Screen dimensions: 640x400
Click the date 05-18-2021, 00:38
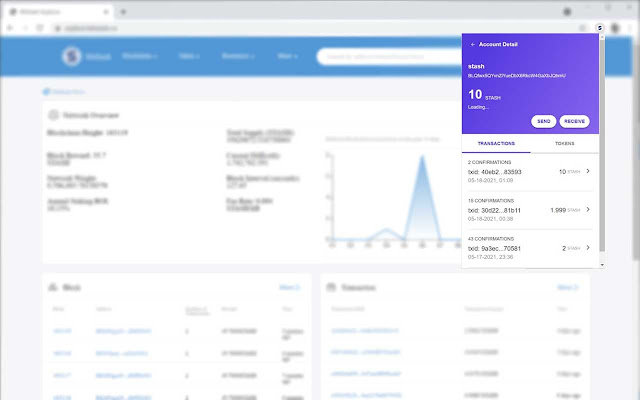point(490,219)
